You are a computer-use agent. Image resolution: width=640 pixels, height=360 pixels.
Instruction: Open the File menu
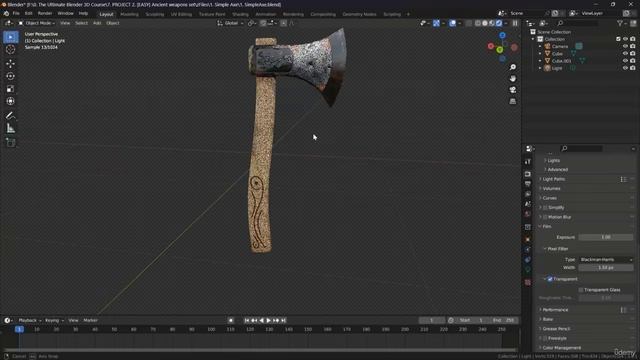(x=16, y=13)
